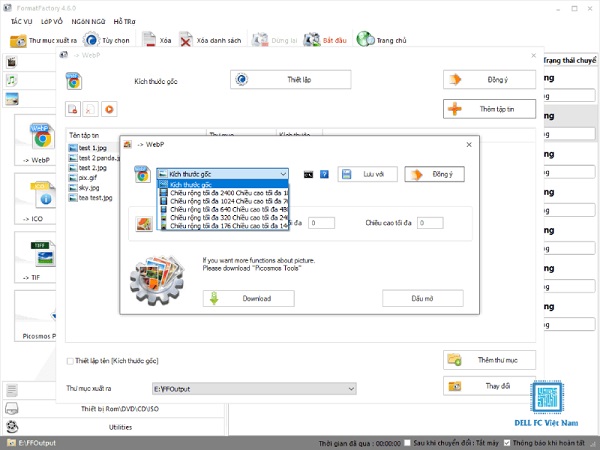Choose the -> WebP conversion tile

36,140
